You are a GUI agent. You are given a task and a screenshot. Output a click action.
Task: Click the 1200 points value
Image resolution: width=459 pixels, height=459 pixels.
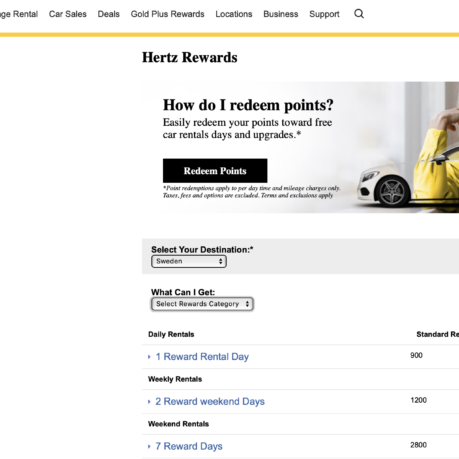pos(418,400)
